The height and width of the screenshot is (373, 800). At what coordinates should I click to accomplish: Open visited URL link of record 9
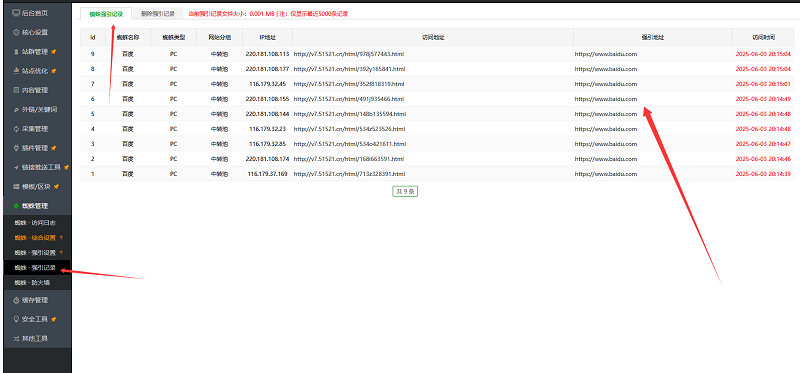349,54
